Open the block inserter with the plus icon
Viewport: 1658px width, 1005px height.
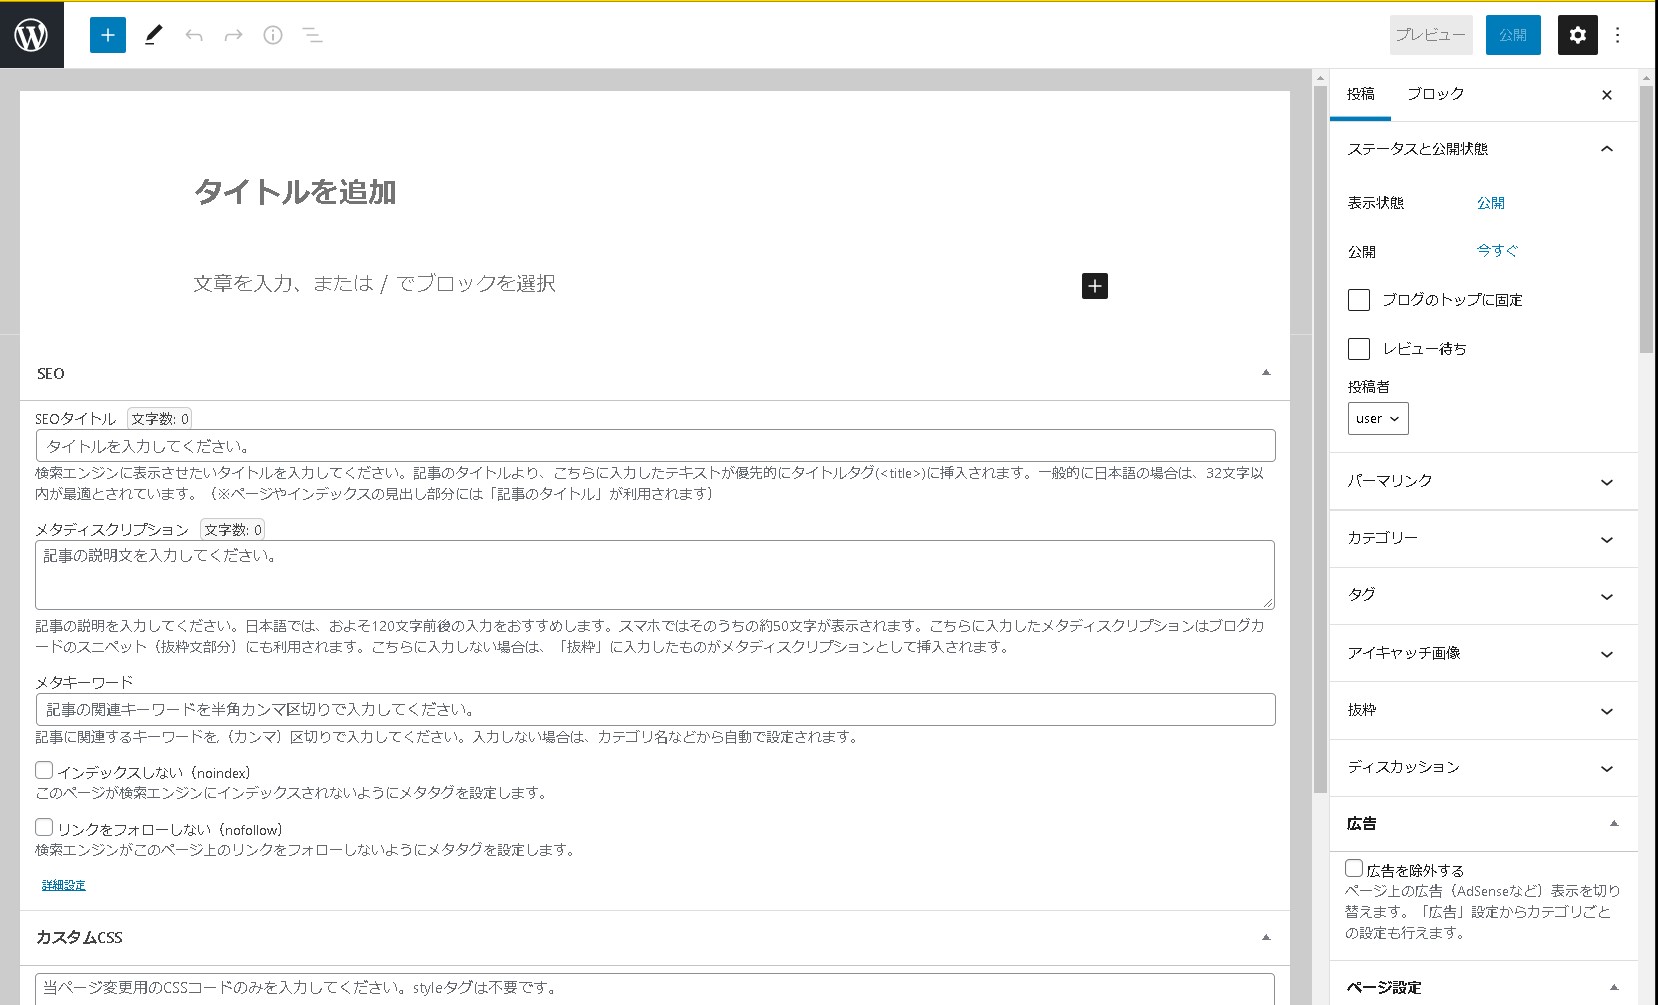pos(107,35)
